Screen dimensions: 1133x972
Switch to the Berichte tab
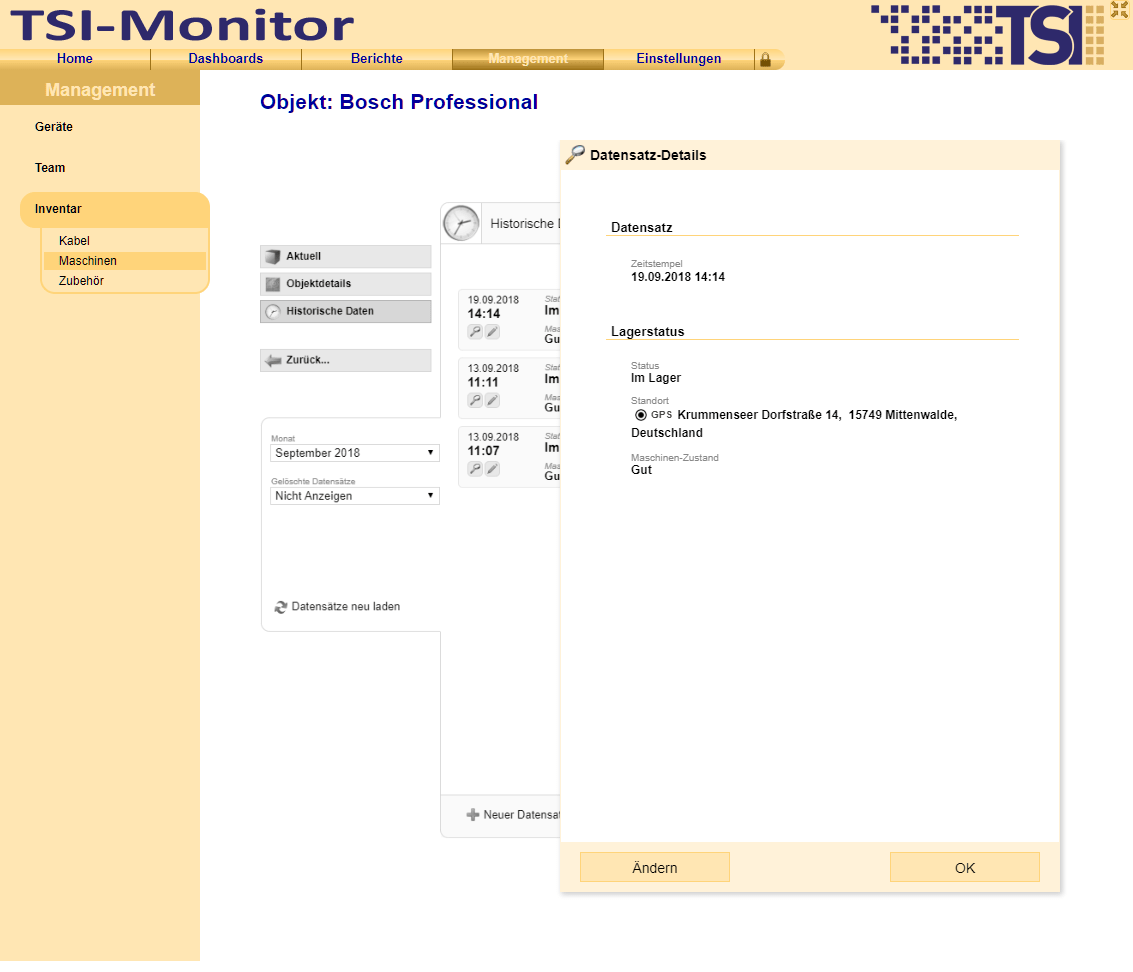[x=376, y=59]
